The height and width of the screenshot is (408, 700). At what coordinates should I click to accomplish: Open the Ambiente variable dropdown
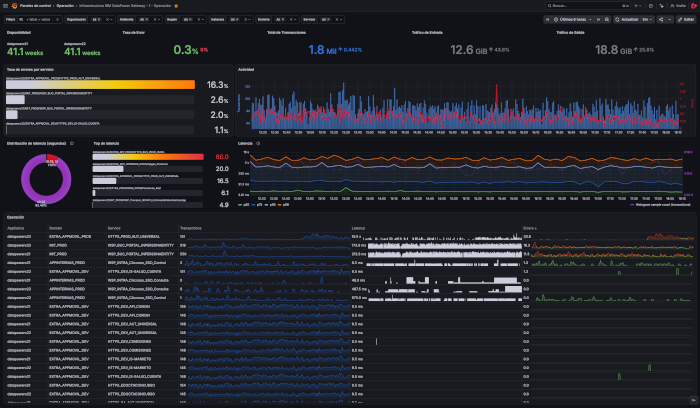coord(159,20)
